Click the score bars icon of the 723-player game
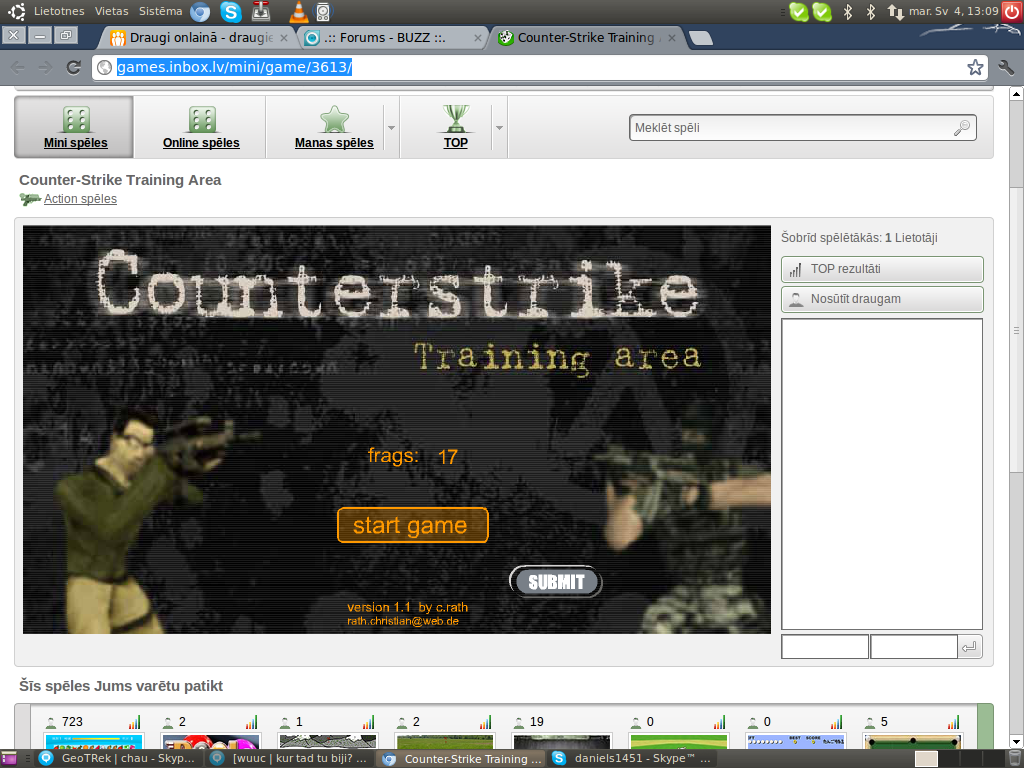The image size is (1024, 768). [x=135, y=722]
